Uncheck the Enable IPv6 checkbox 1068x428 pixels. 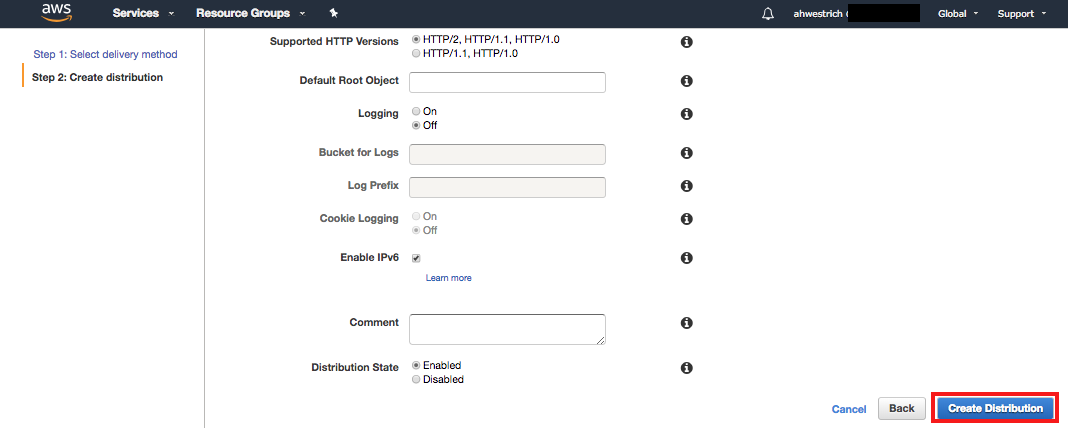[416, 258]
